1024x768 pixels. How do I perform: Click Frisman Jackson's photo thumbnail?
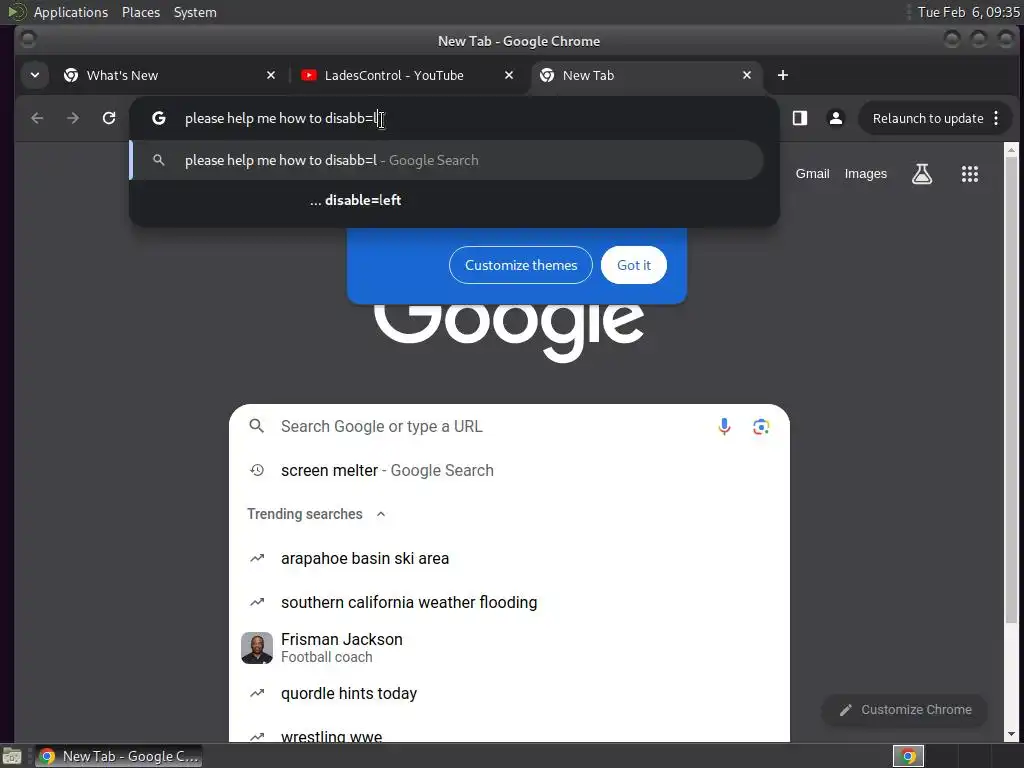(257, 648)
